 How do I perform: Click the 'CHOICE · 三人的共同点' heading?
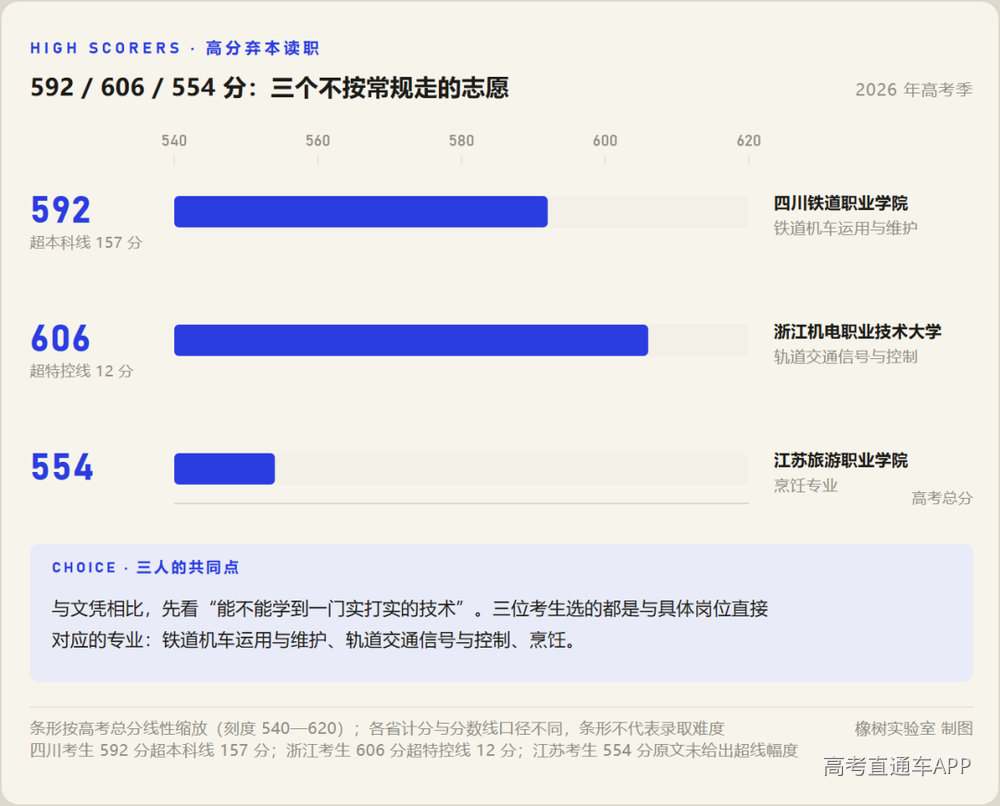pyautogui.click(x=145, y=568)
